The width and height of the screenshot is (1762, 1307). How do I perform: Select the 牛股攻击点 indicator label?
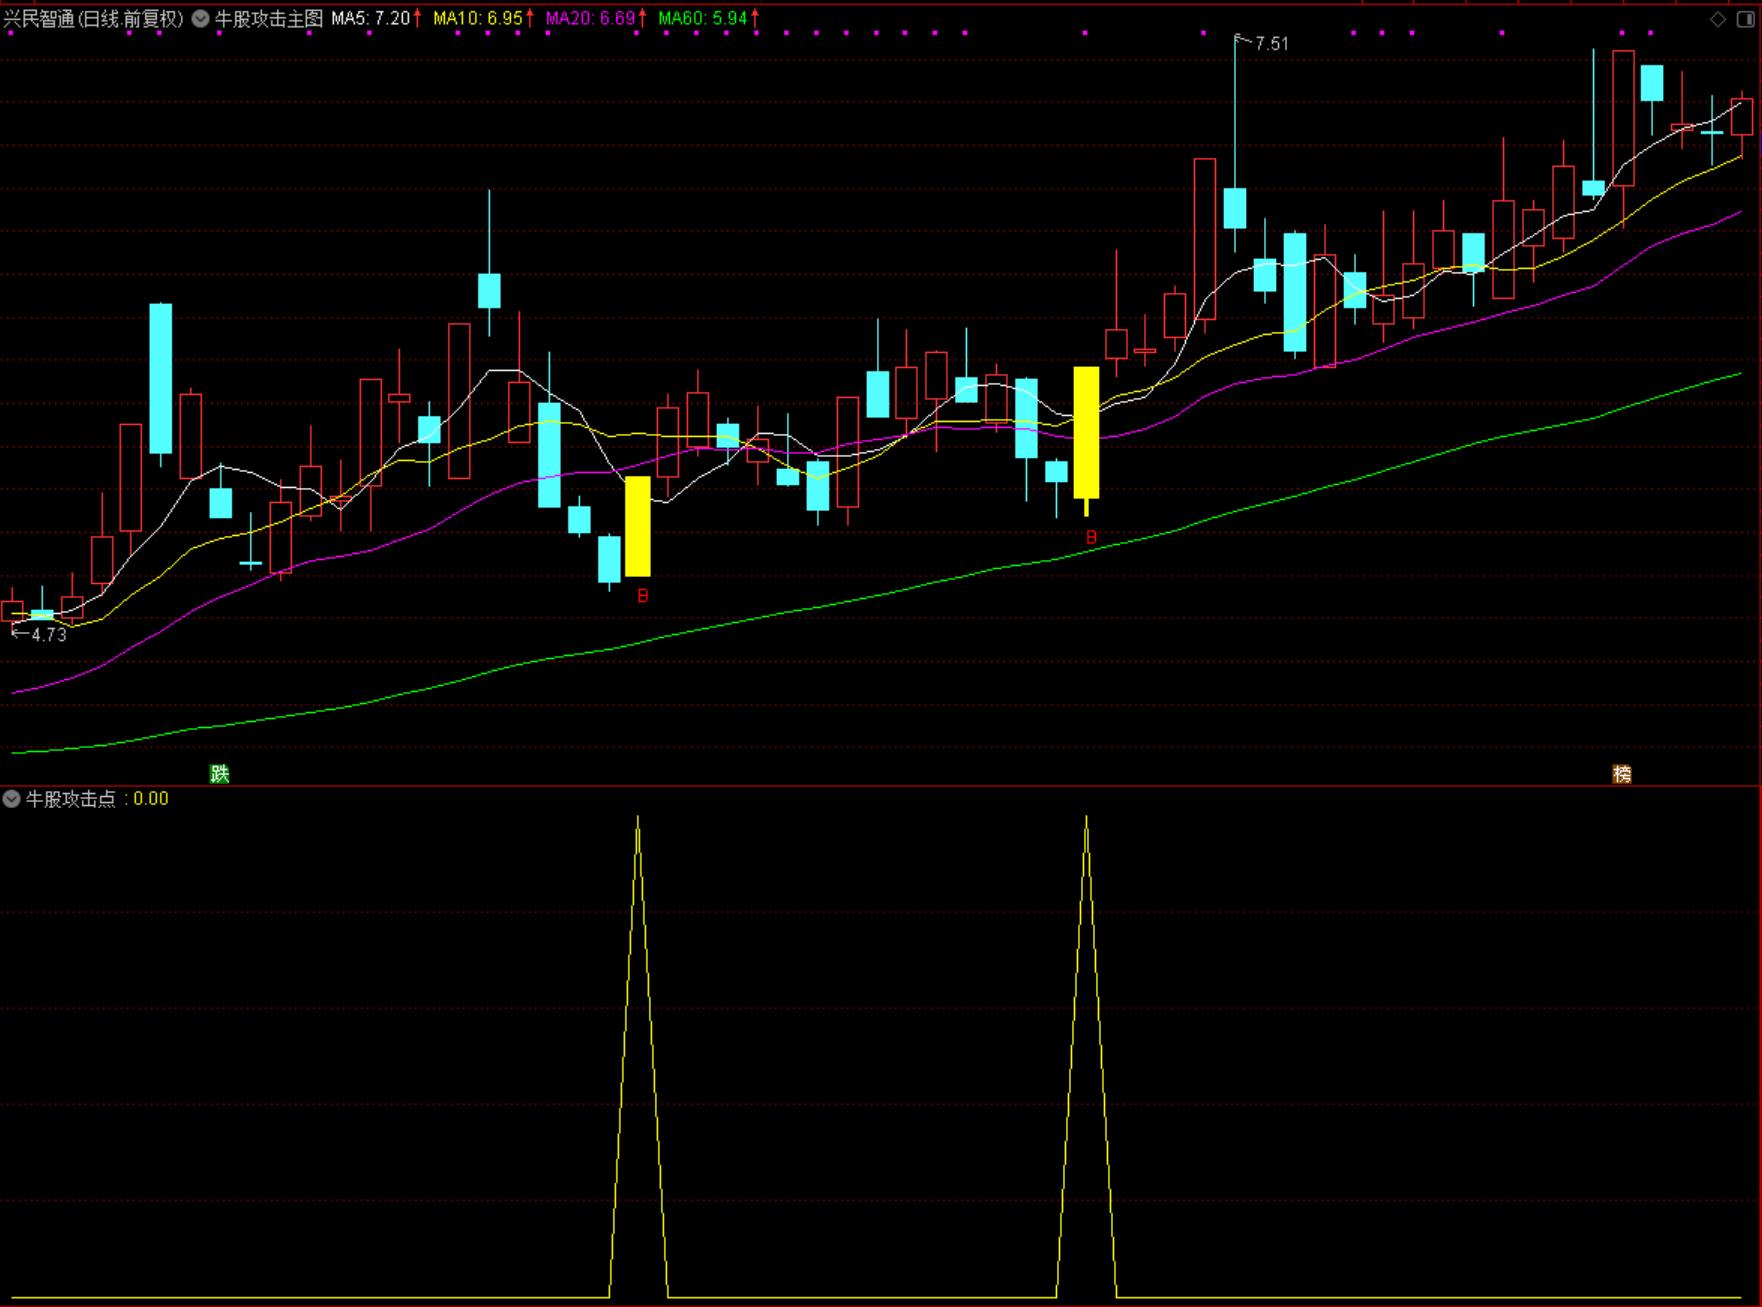(x=71, y=799)
